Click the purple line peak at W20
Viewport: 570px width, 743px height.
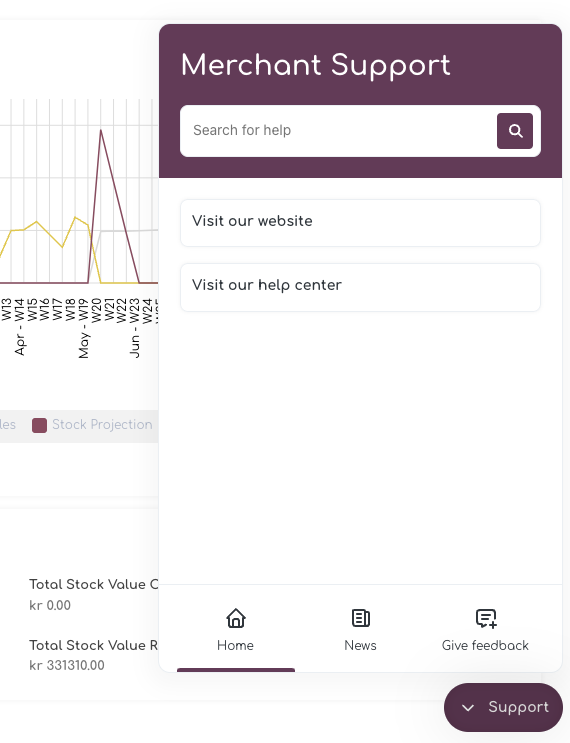pyautogui.click(x=101, y=130)
